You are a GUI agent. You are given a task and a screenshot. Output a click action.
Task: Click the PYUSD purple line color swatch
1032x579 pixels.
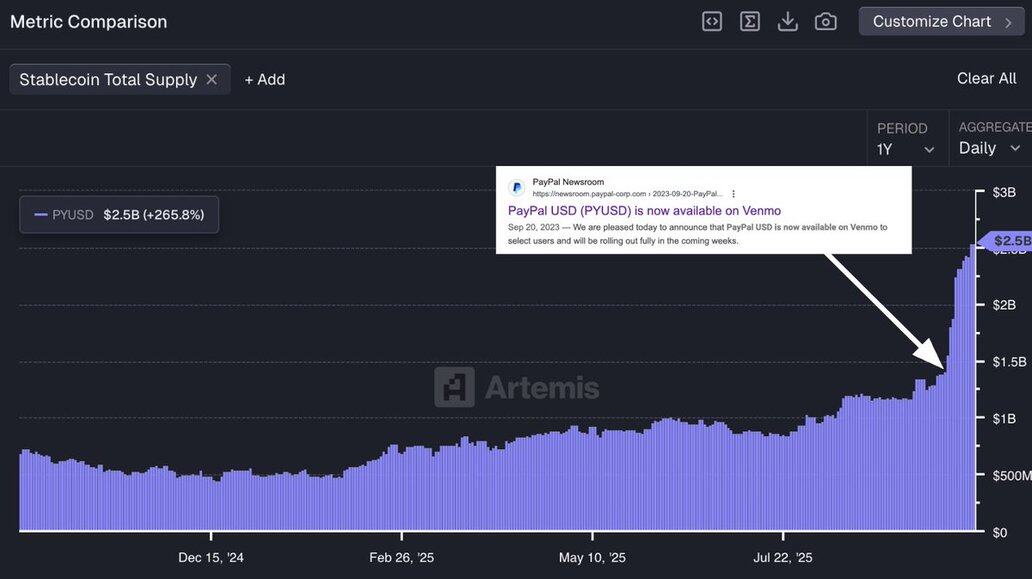41,214
